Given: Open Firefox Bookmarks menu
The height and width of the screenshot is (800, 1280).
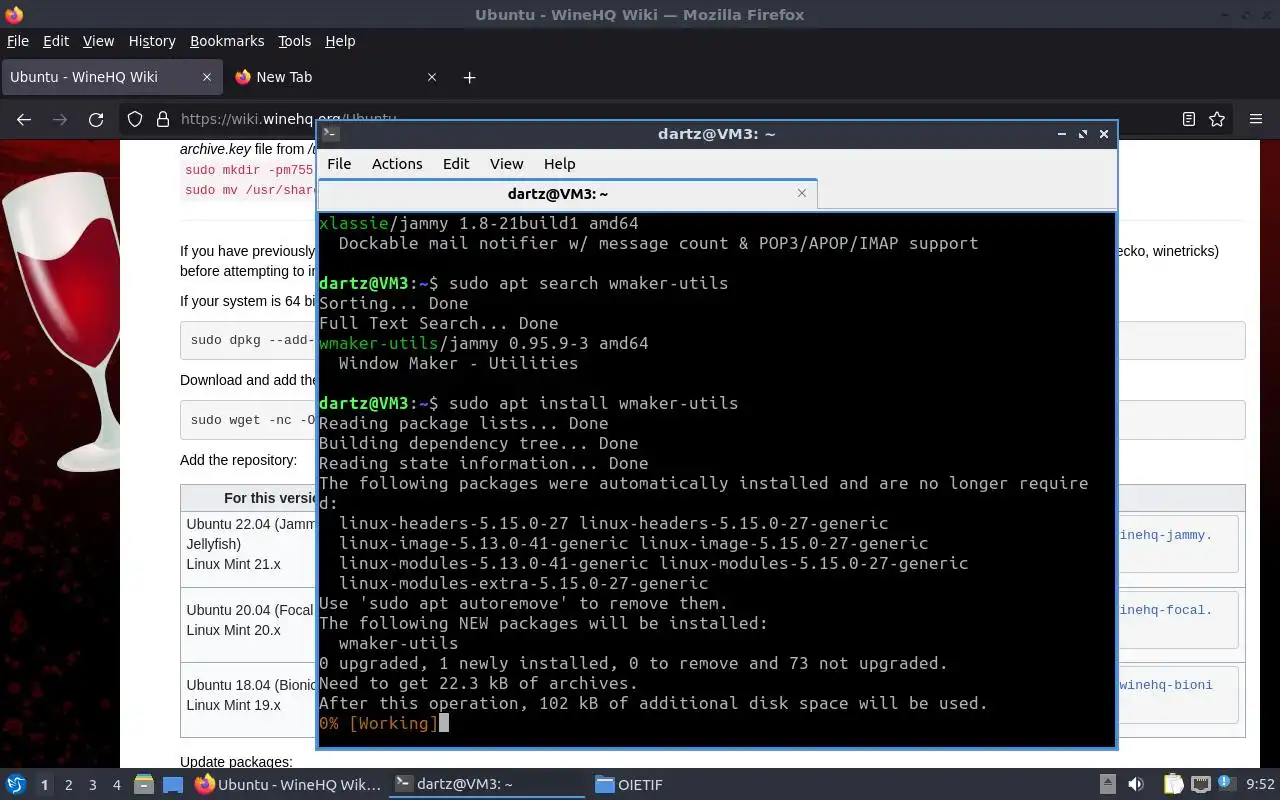Looking at the screenshot, I should point(227,41).
